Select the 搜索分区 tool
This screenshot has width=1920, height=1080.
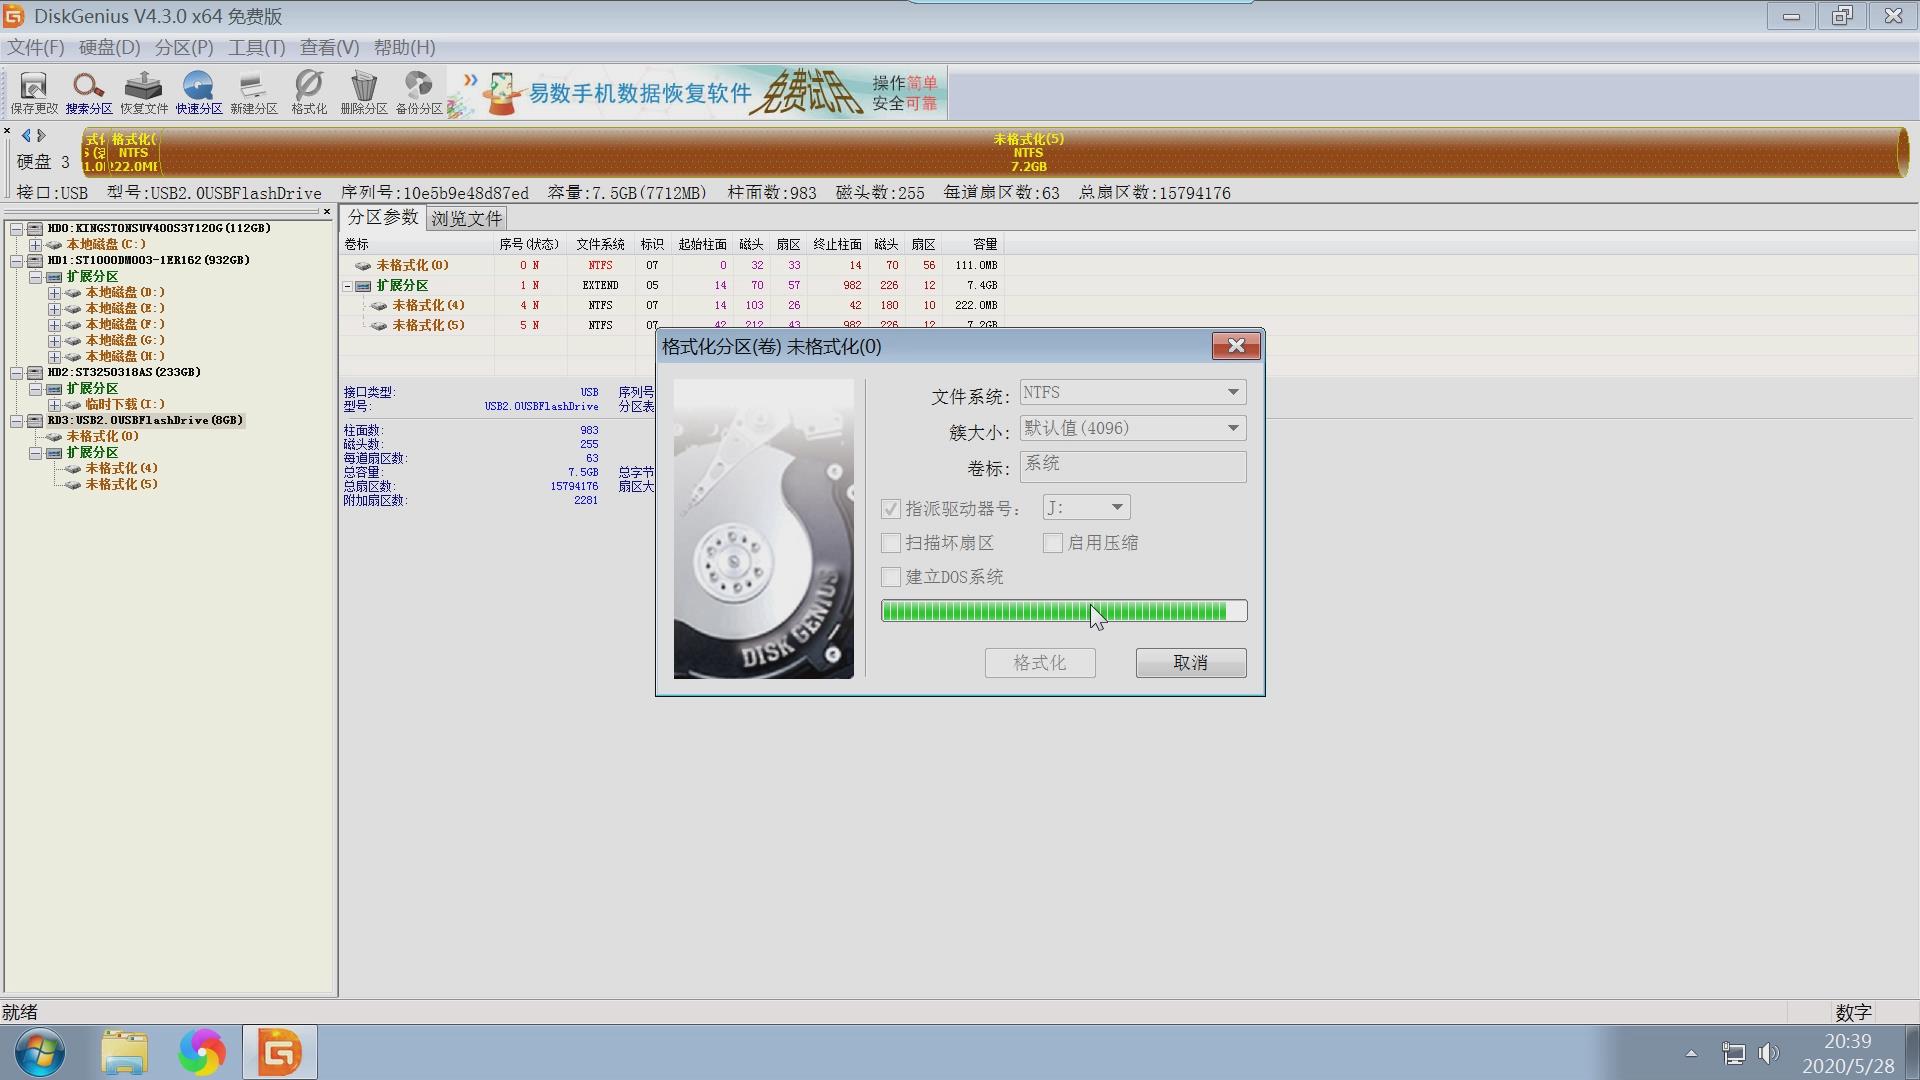pos(87,92)
